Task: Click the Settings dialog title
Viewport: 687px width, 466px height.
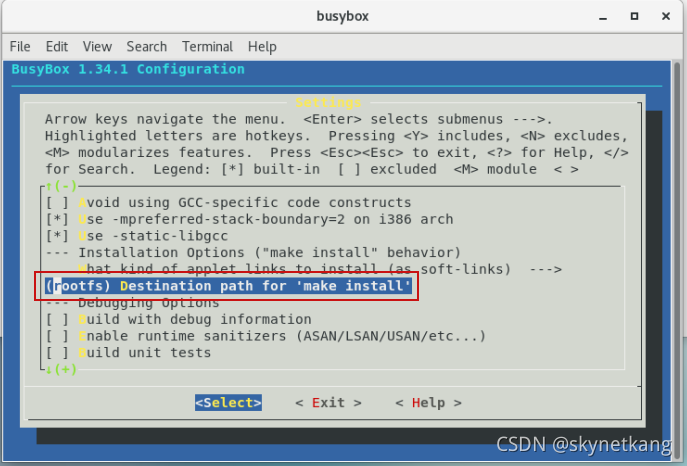Action: tap(328, 102)
